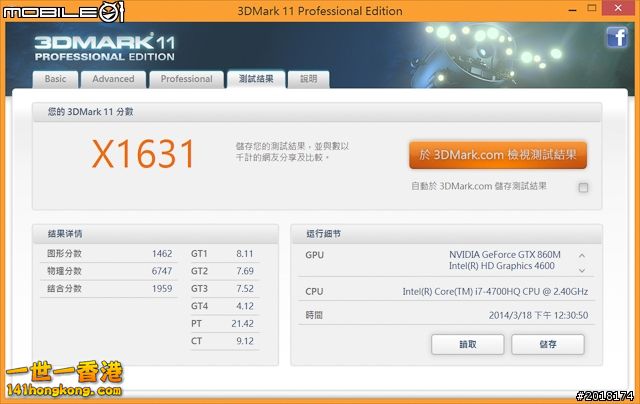Close the 3DMark 11 window
Screen dimensions: 640x404
click(618, 8)
